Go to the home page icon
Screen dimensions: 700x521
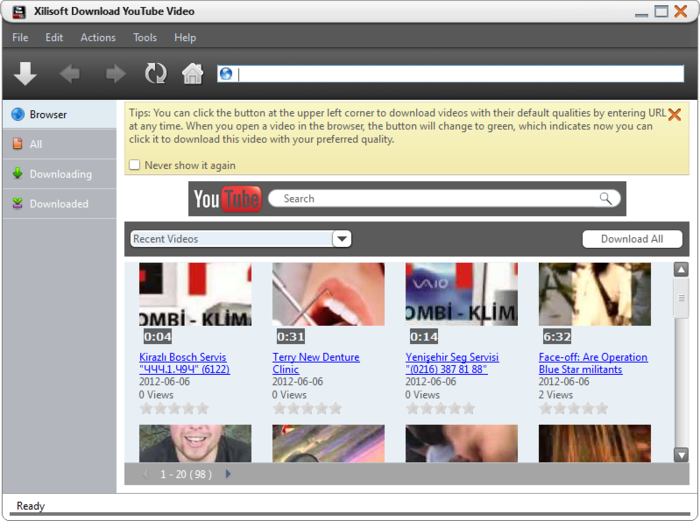pyautogui.click(x=192, y=73)
